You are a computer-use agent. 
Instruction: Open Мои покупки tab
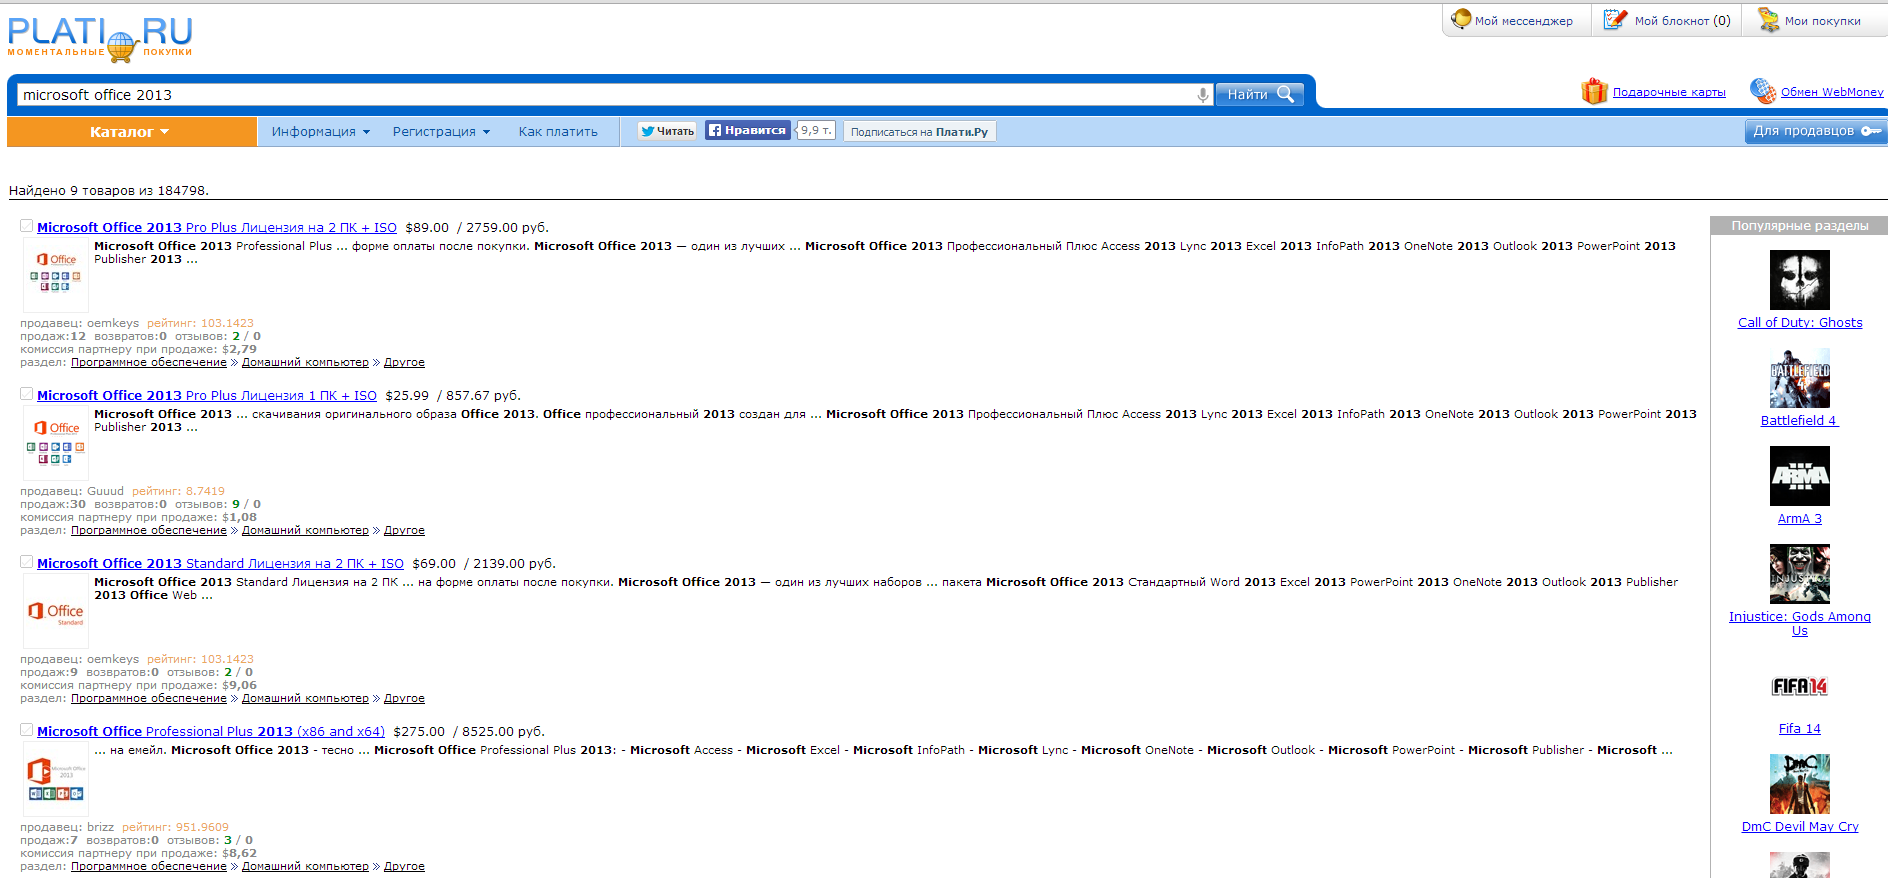(1813, 20)
